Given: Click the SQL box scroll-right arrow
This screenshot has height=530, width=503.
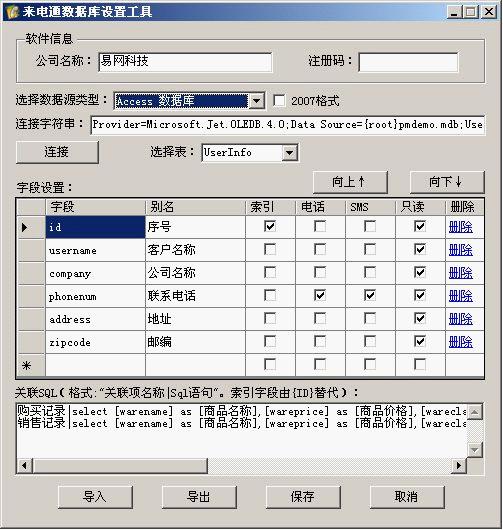Looking at the screenshot, I should 459,465.
